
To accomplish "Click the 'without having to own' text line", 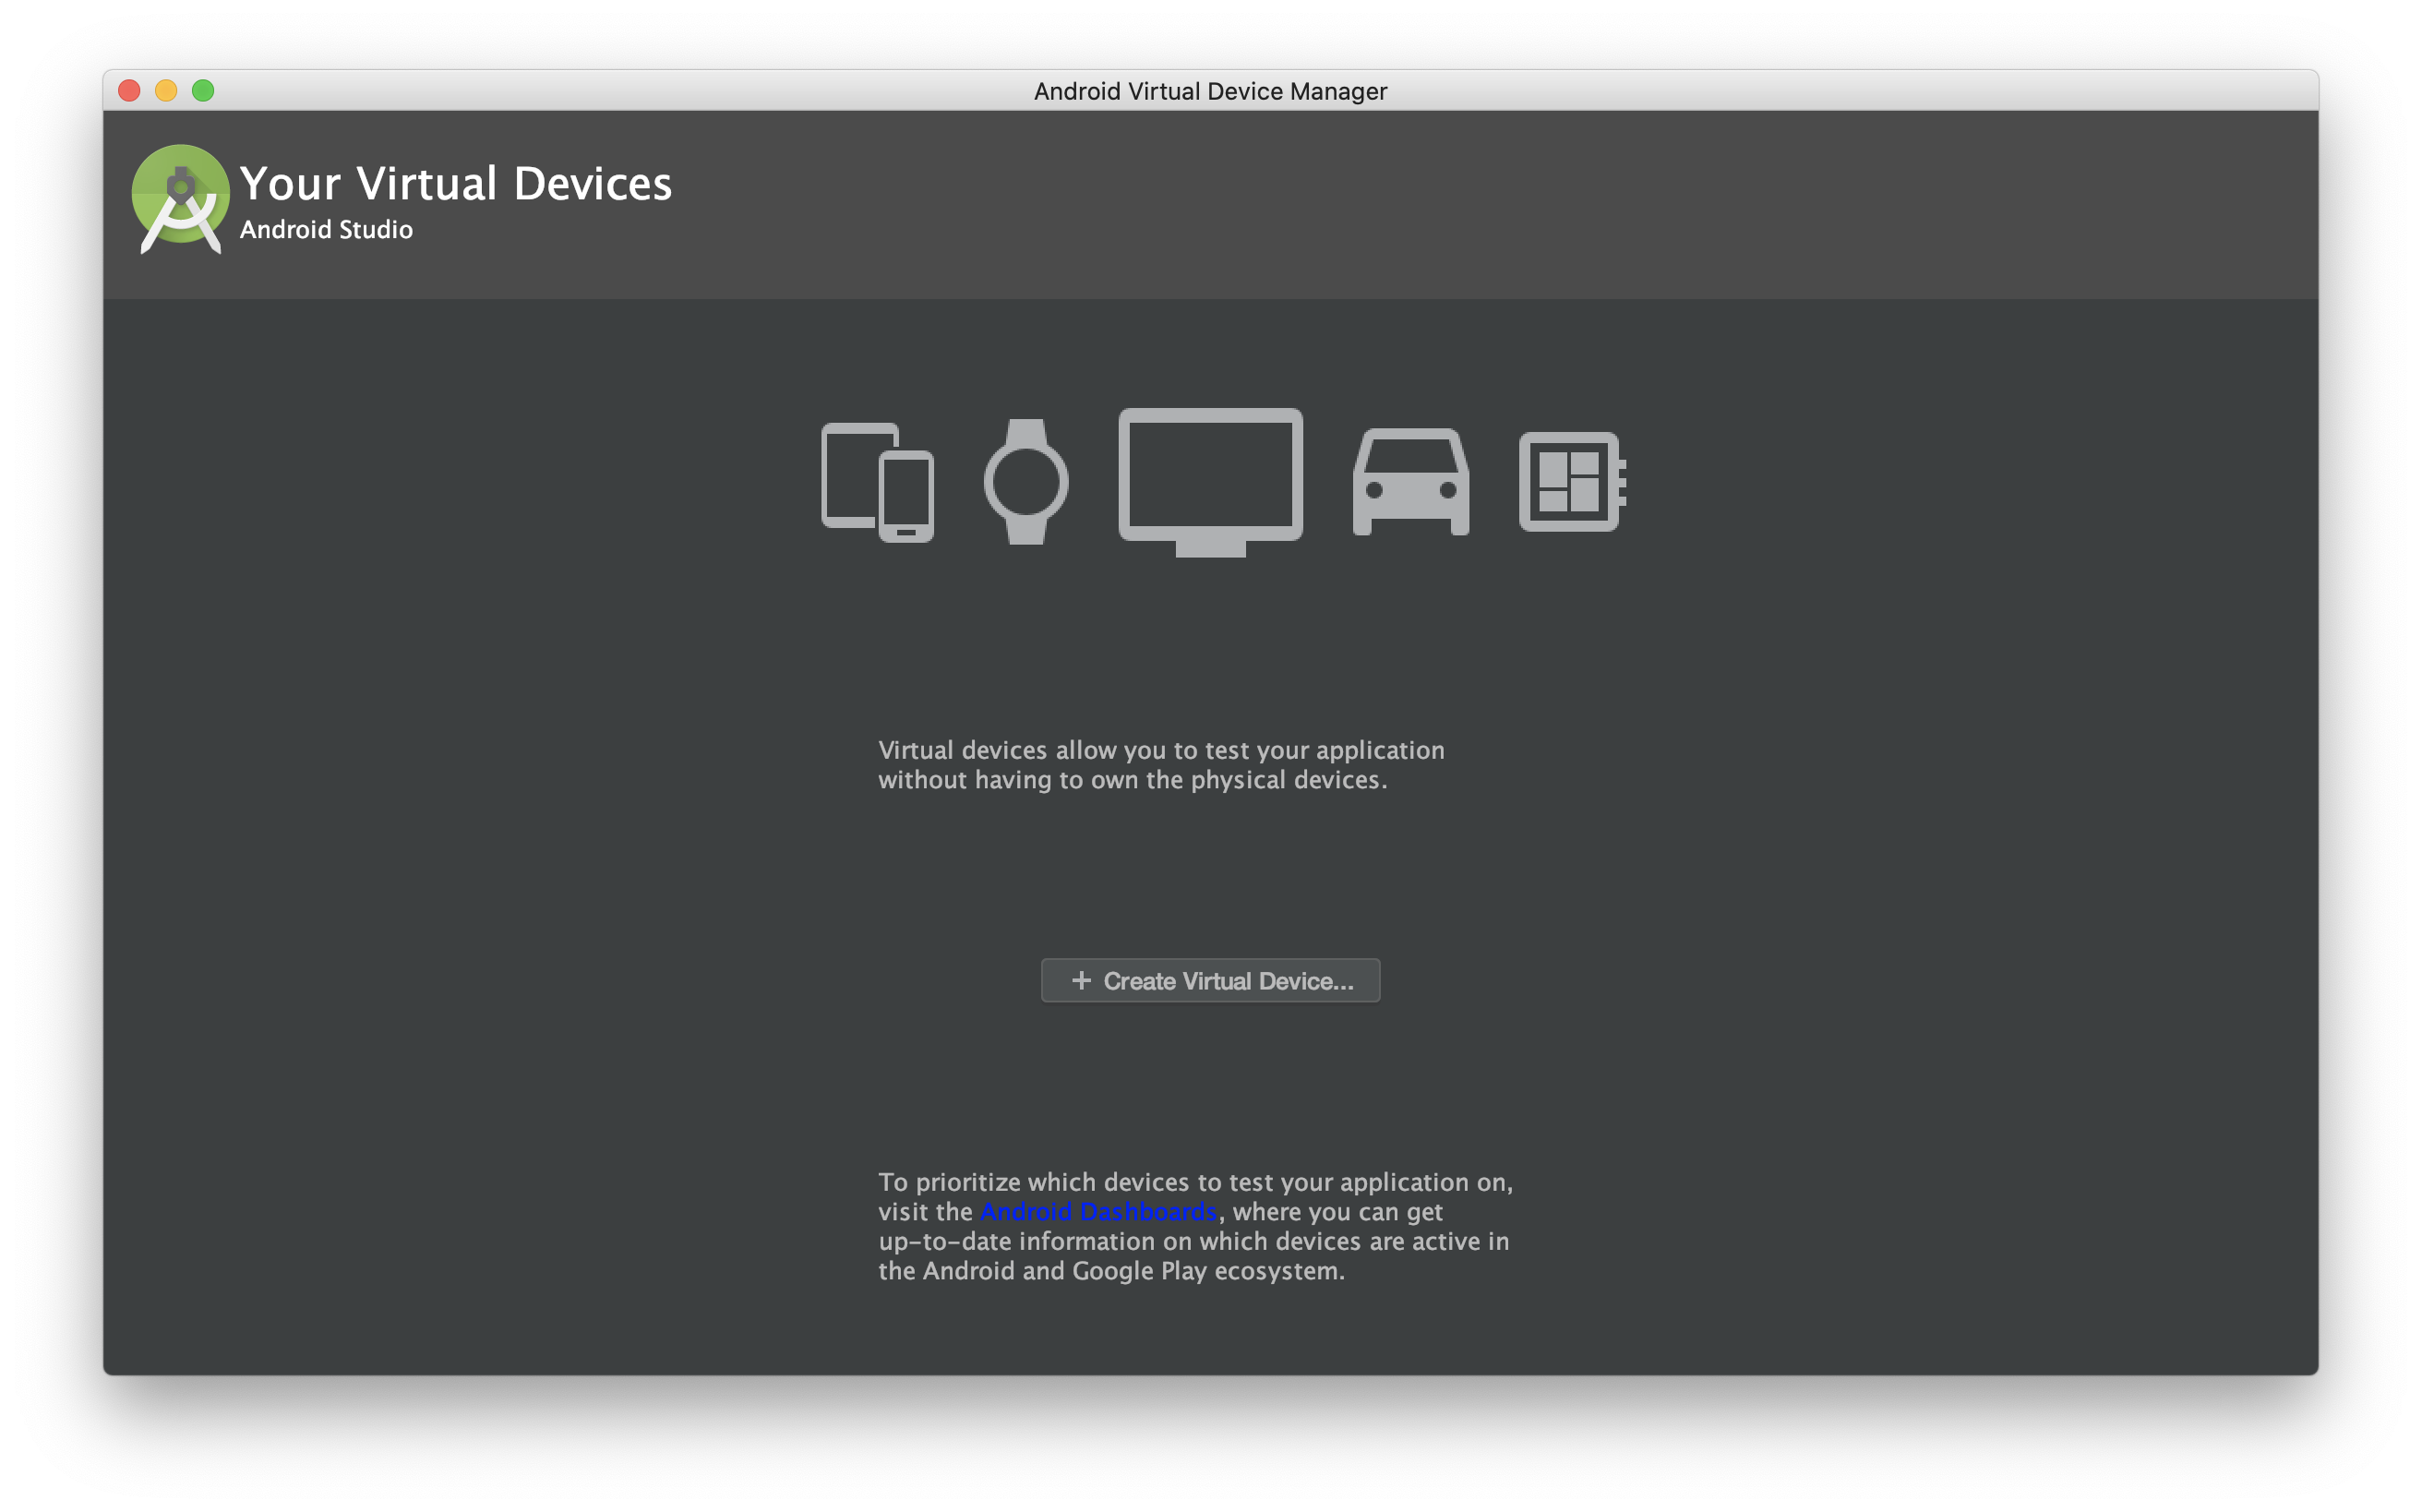I will [x=1132, y=780].
